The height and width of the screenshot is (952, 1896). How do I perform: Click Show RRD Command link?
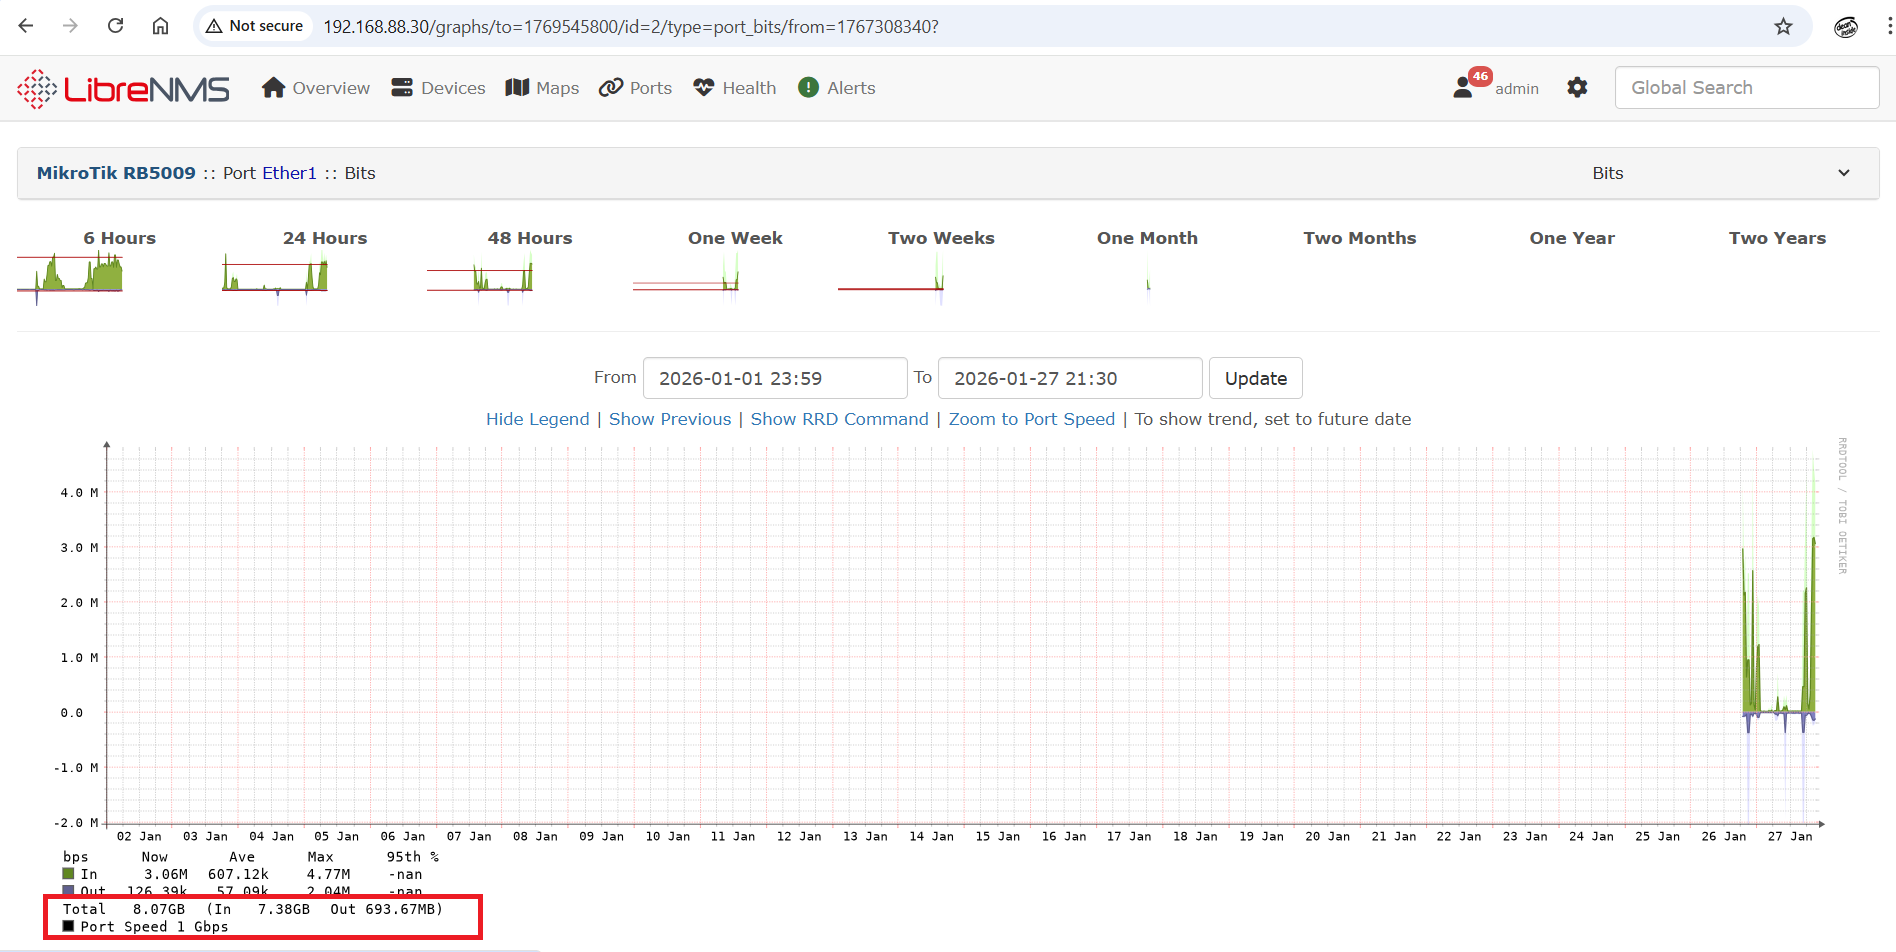[840, 419]
